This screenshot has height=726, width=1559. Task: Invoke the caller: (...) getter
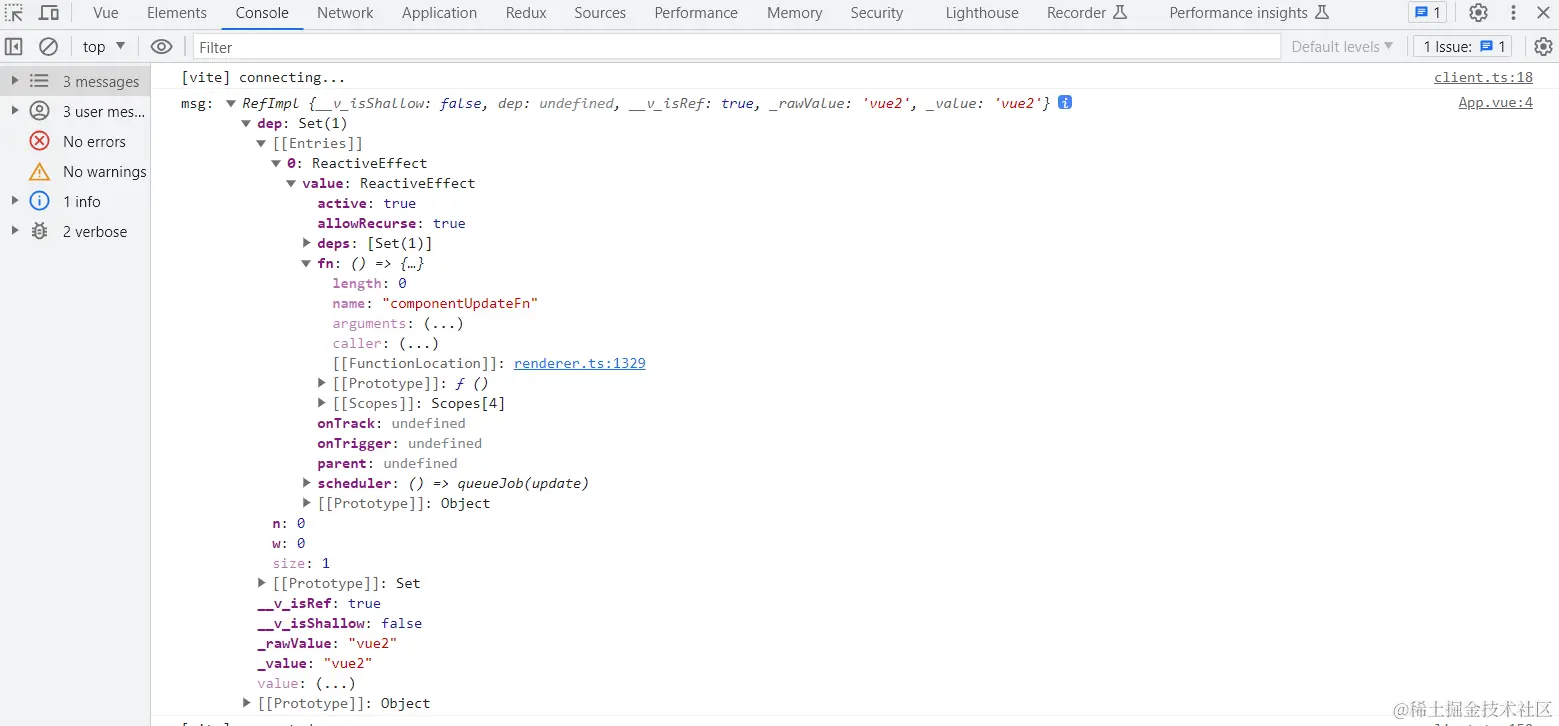[x=419, y=343]
